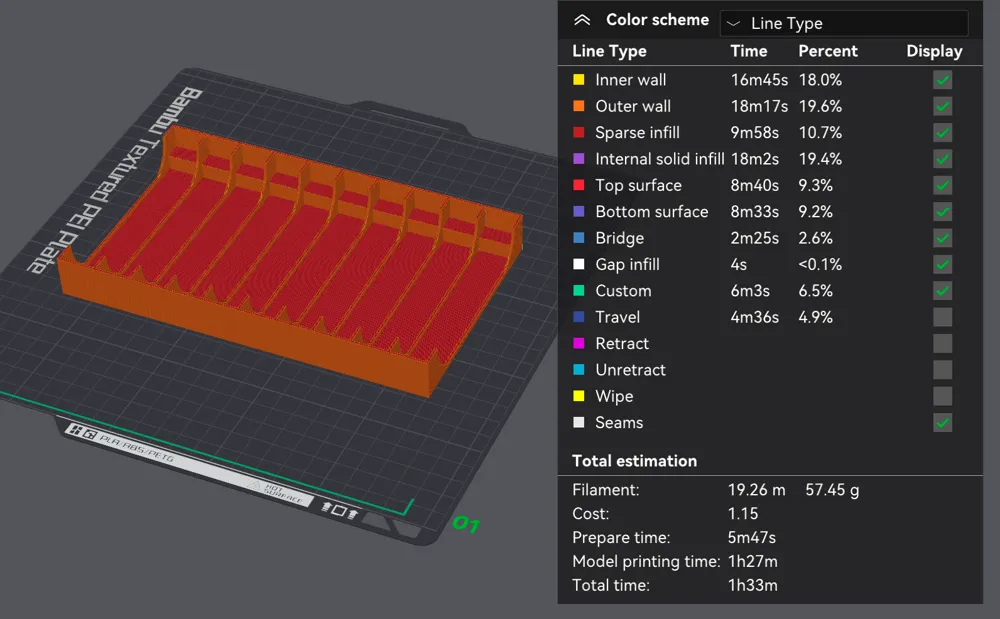Select the Bottom surface label
Viewport: 1000px width, 619px height.
(x=651, y=212)
